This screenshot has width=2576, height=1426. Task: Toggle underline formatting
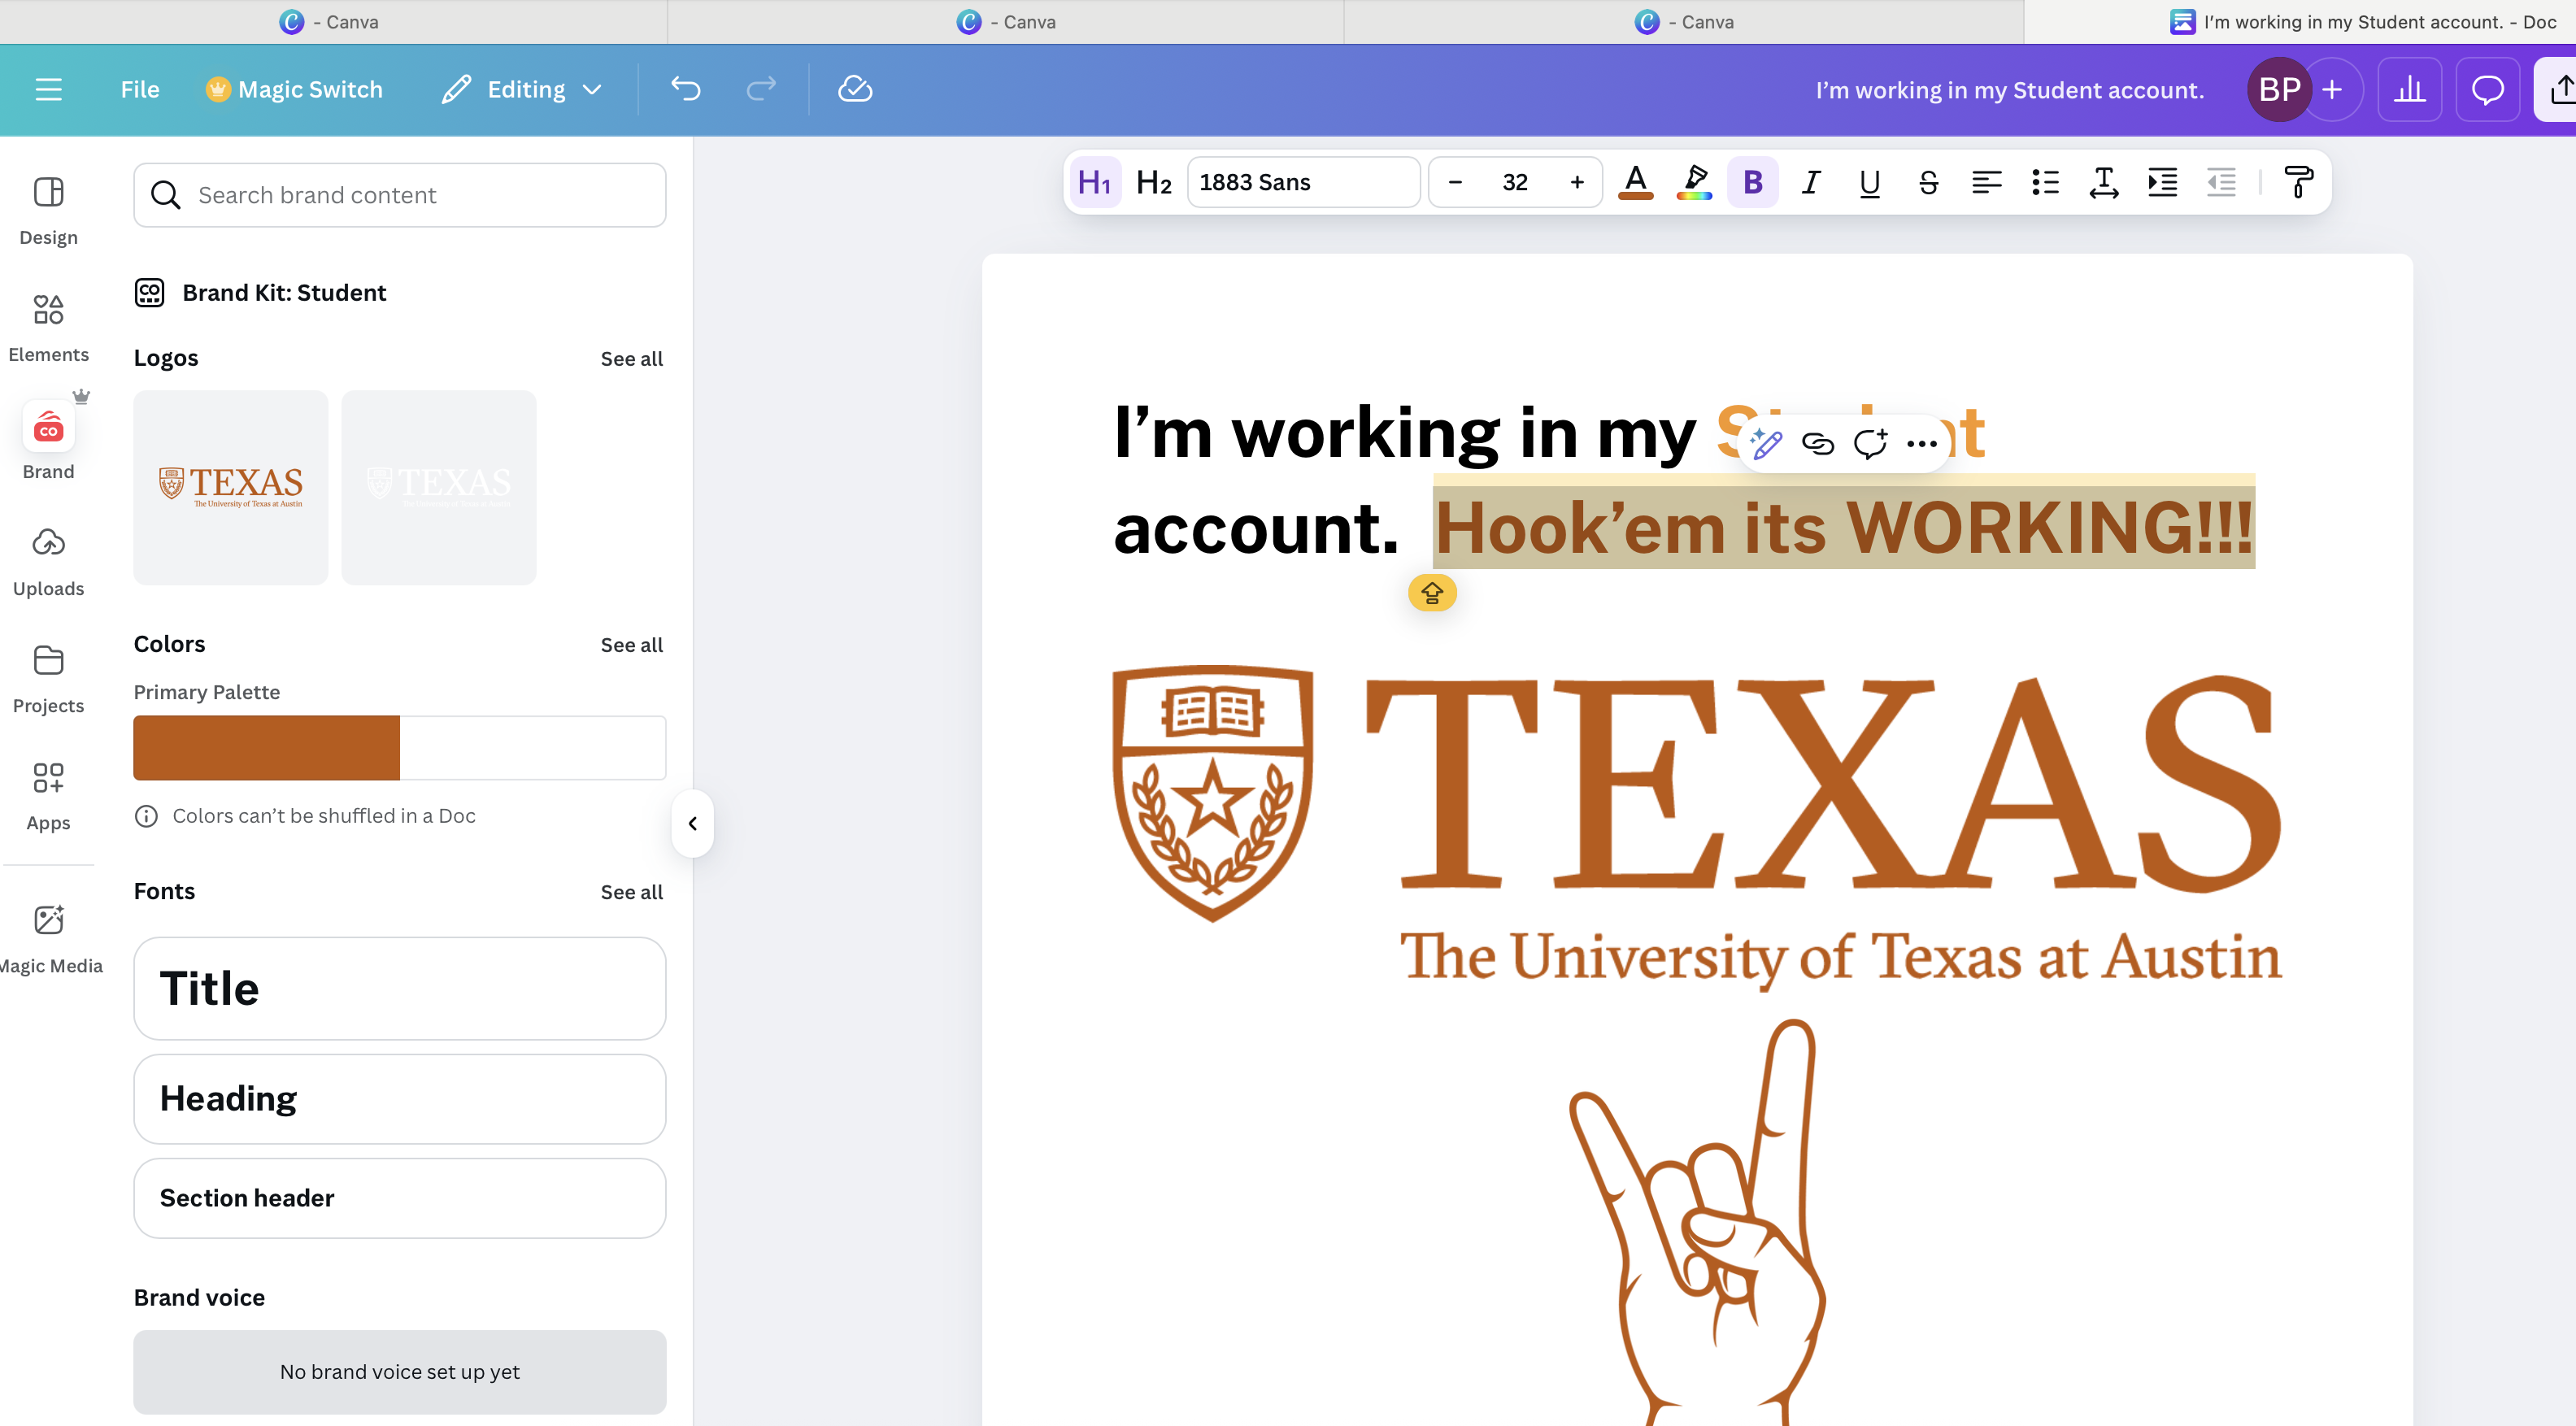(x=1869, y=182)
